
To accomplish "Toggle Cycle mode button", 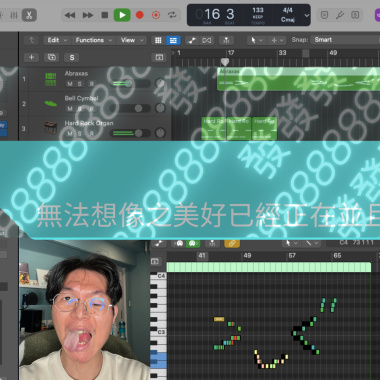I will click(x=172, y=15).
